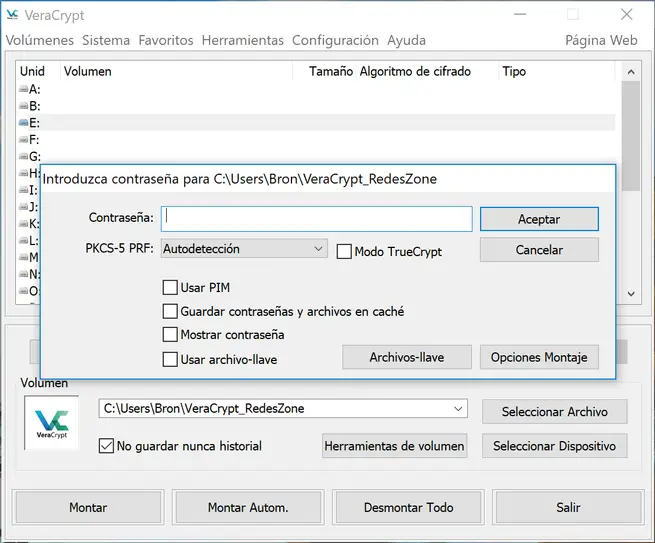
Task: Open the Favoritos menu
Action: click(166, 41)
